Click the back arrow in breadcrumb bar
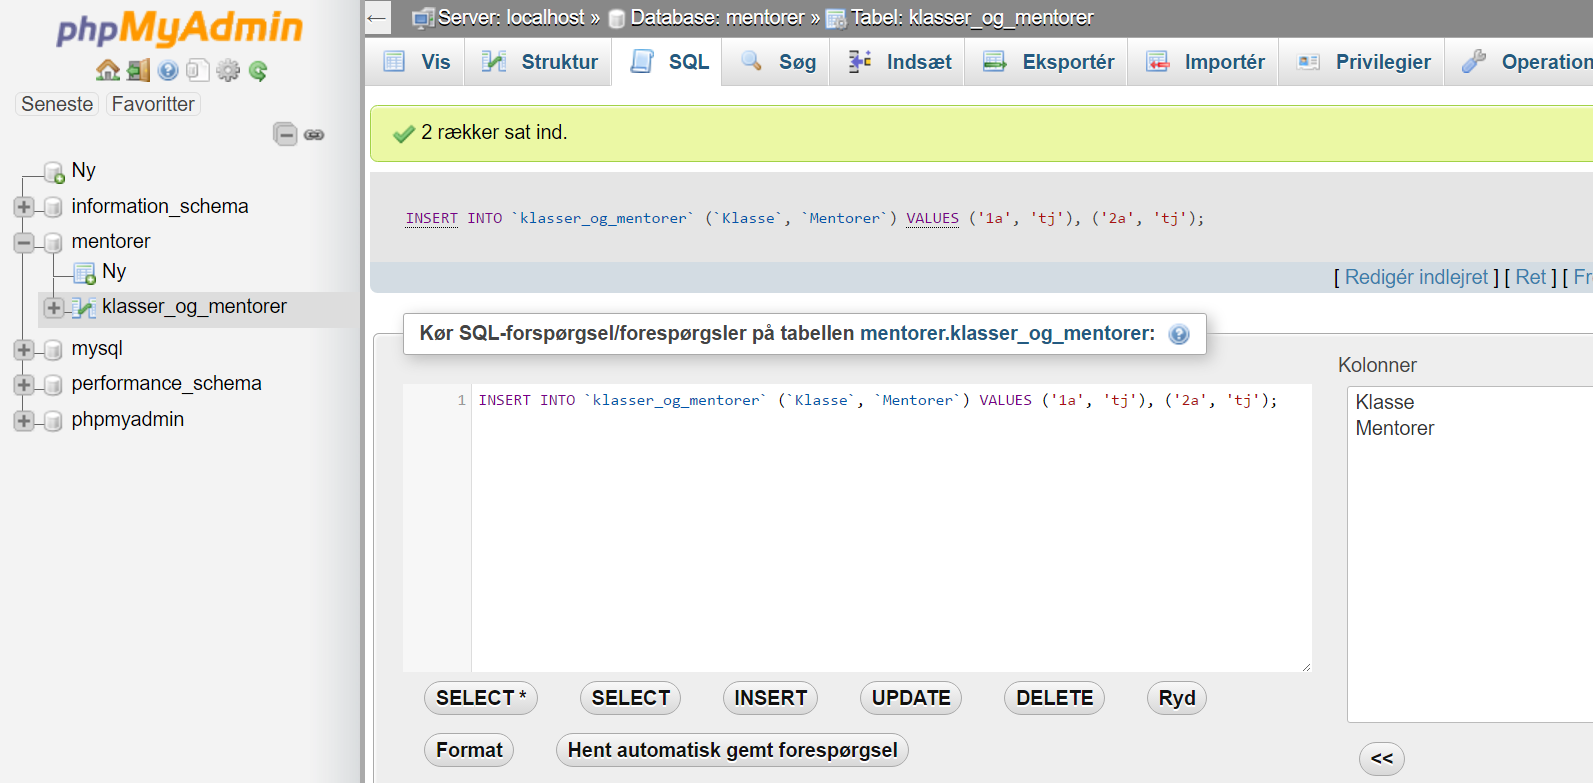Image resolution: width=1593 pixels, height=783 pixels. pos(376,17)
